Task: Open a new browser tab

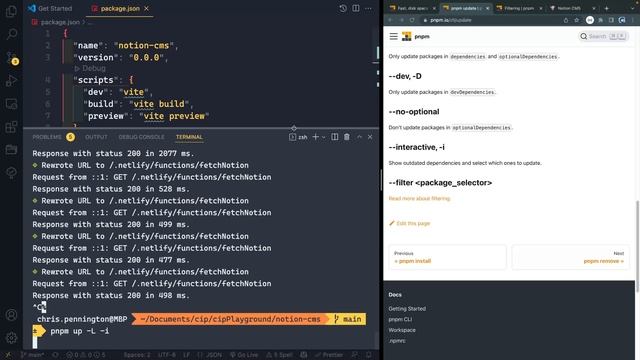Action: (x=607, y=8)
